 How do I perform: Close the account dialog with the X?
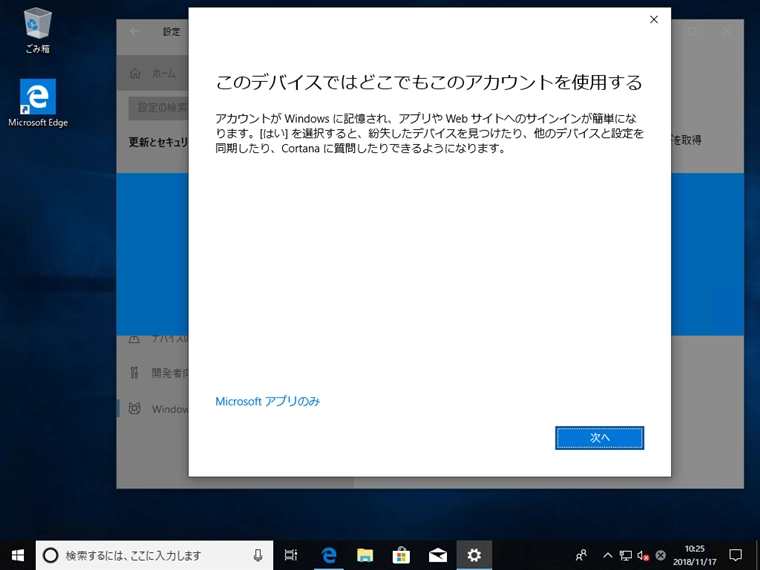click(654, 19)
